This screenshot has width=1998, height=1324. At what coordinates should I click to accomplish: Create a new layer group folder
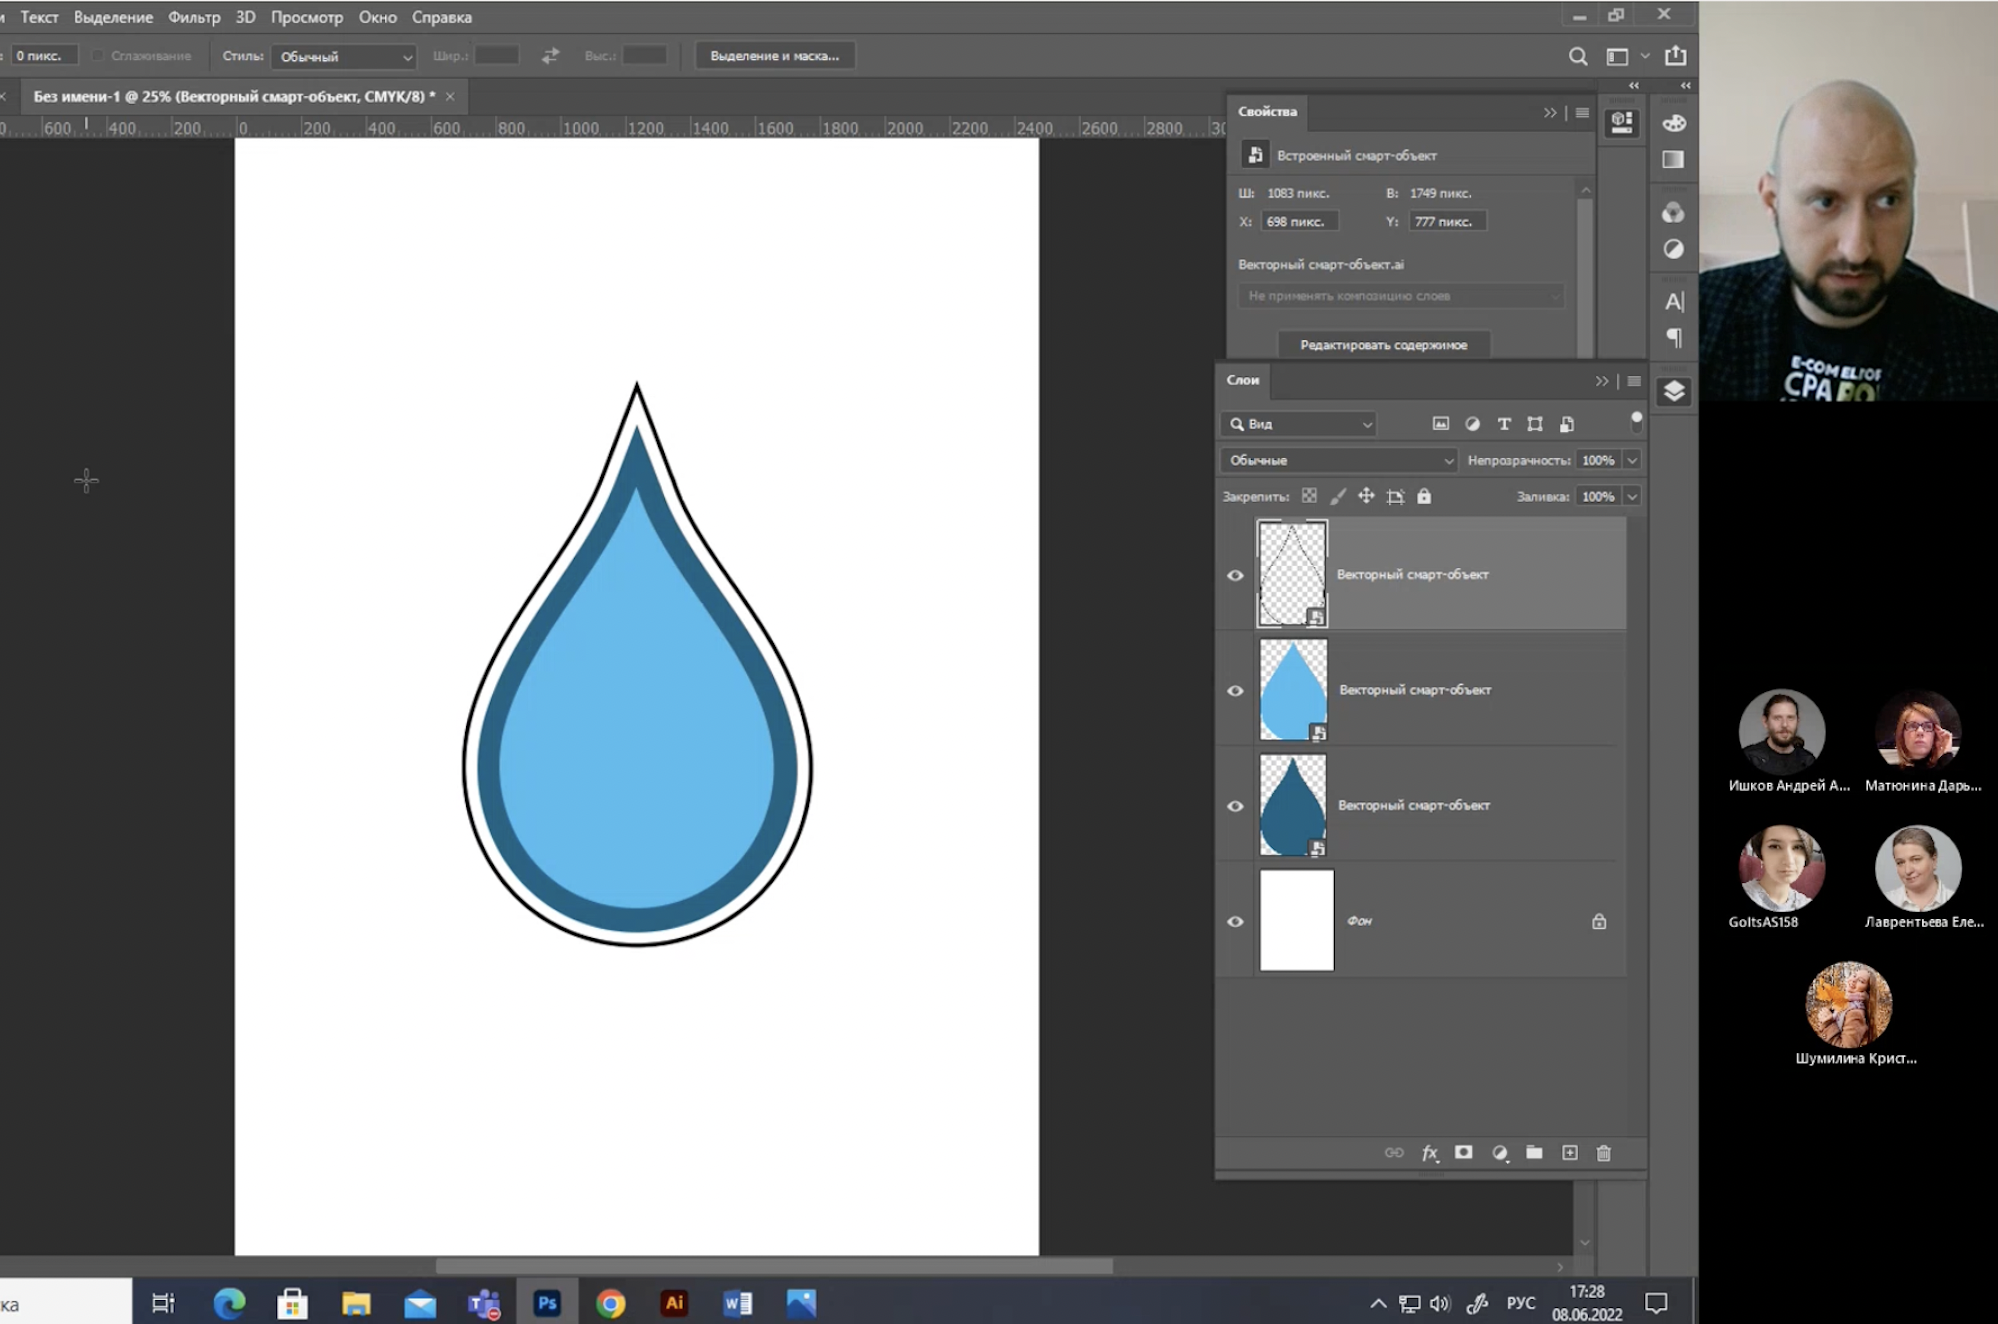[1534, 1153]
